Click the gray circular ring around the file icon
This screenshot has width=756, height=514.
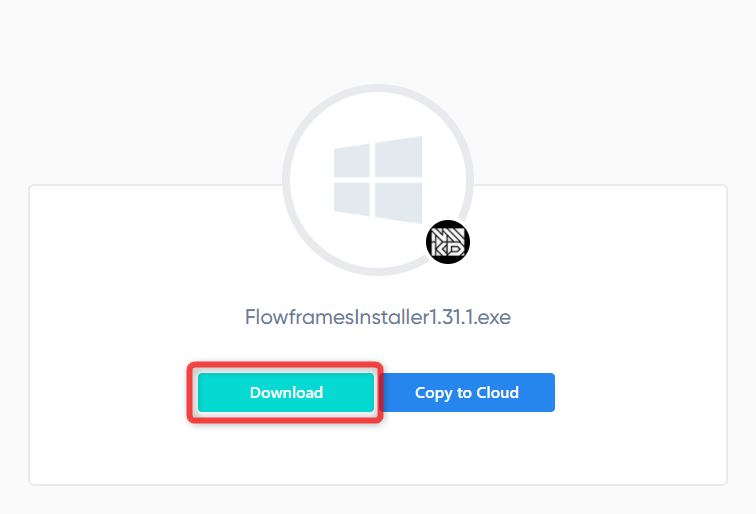click(378, 87)
